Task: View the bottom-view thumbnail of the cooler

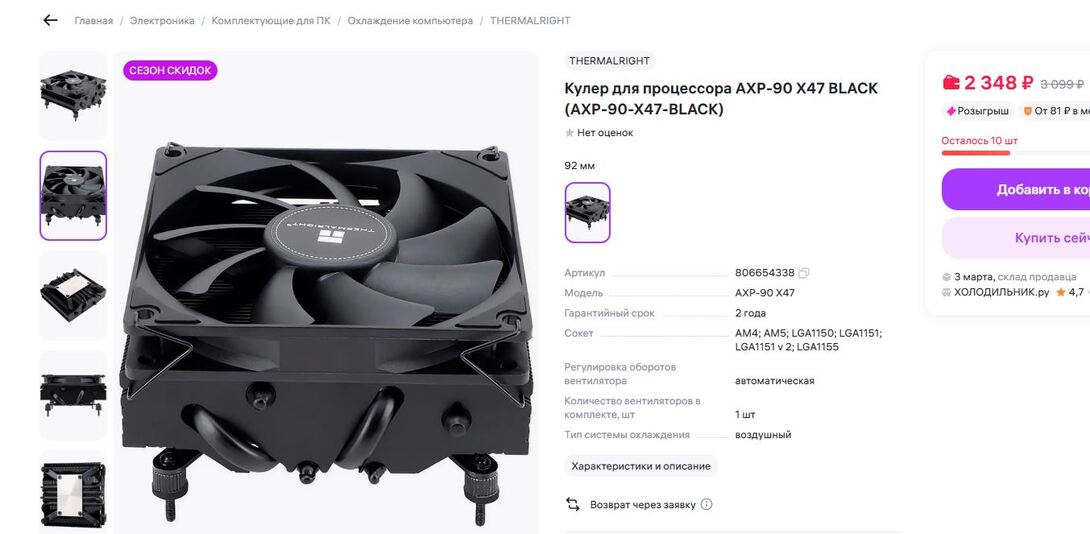Action: point(73,492)
